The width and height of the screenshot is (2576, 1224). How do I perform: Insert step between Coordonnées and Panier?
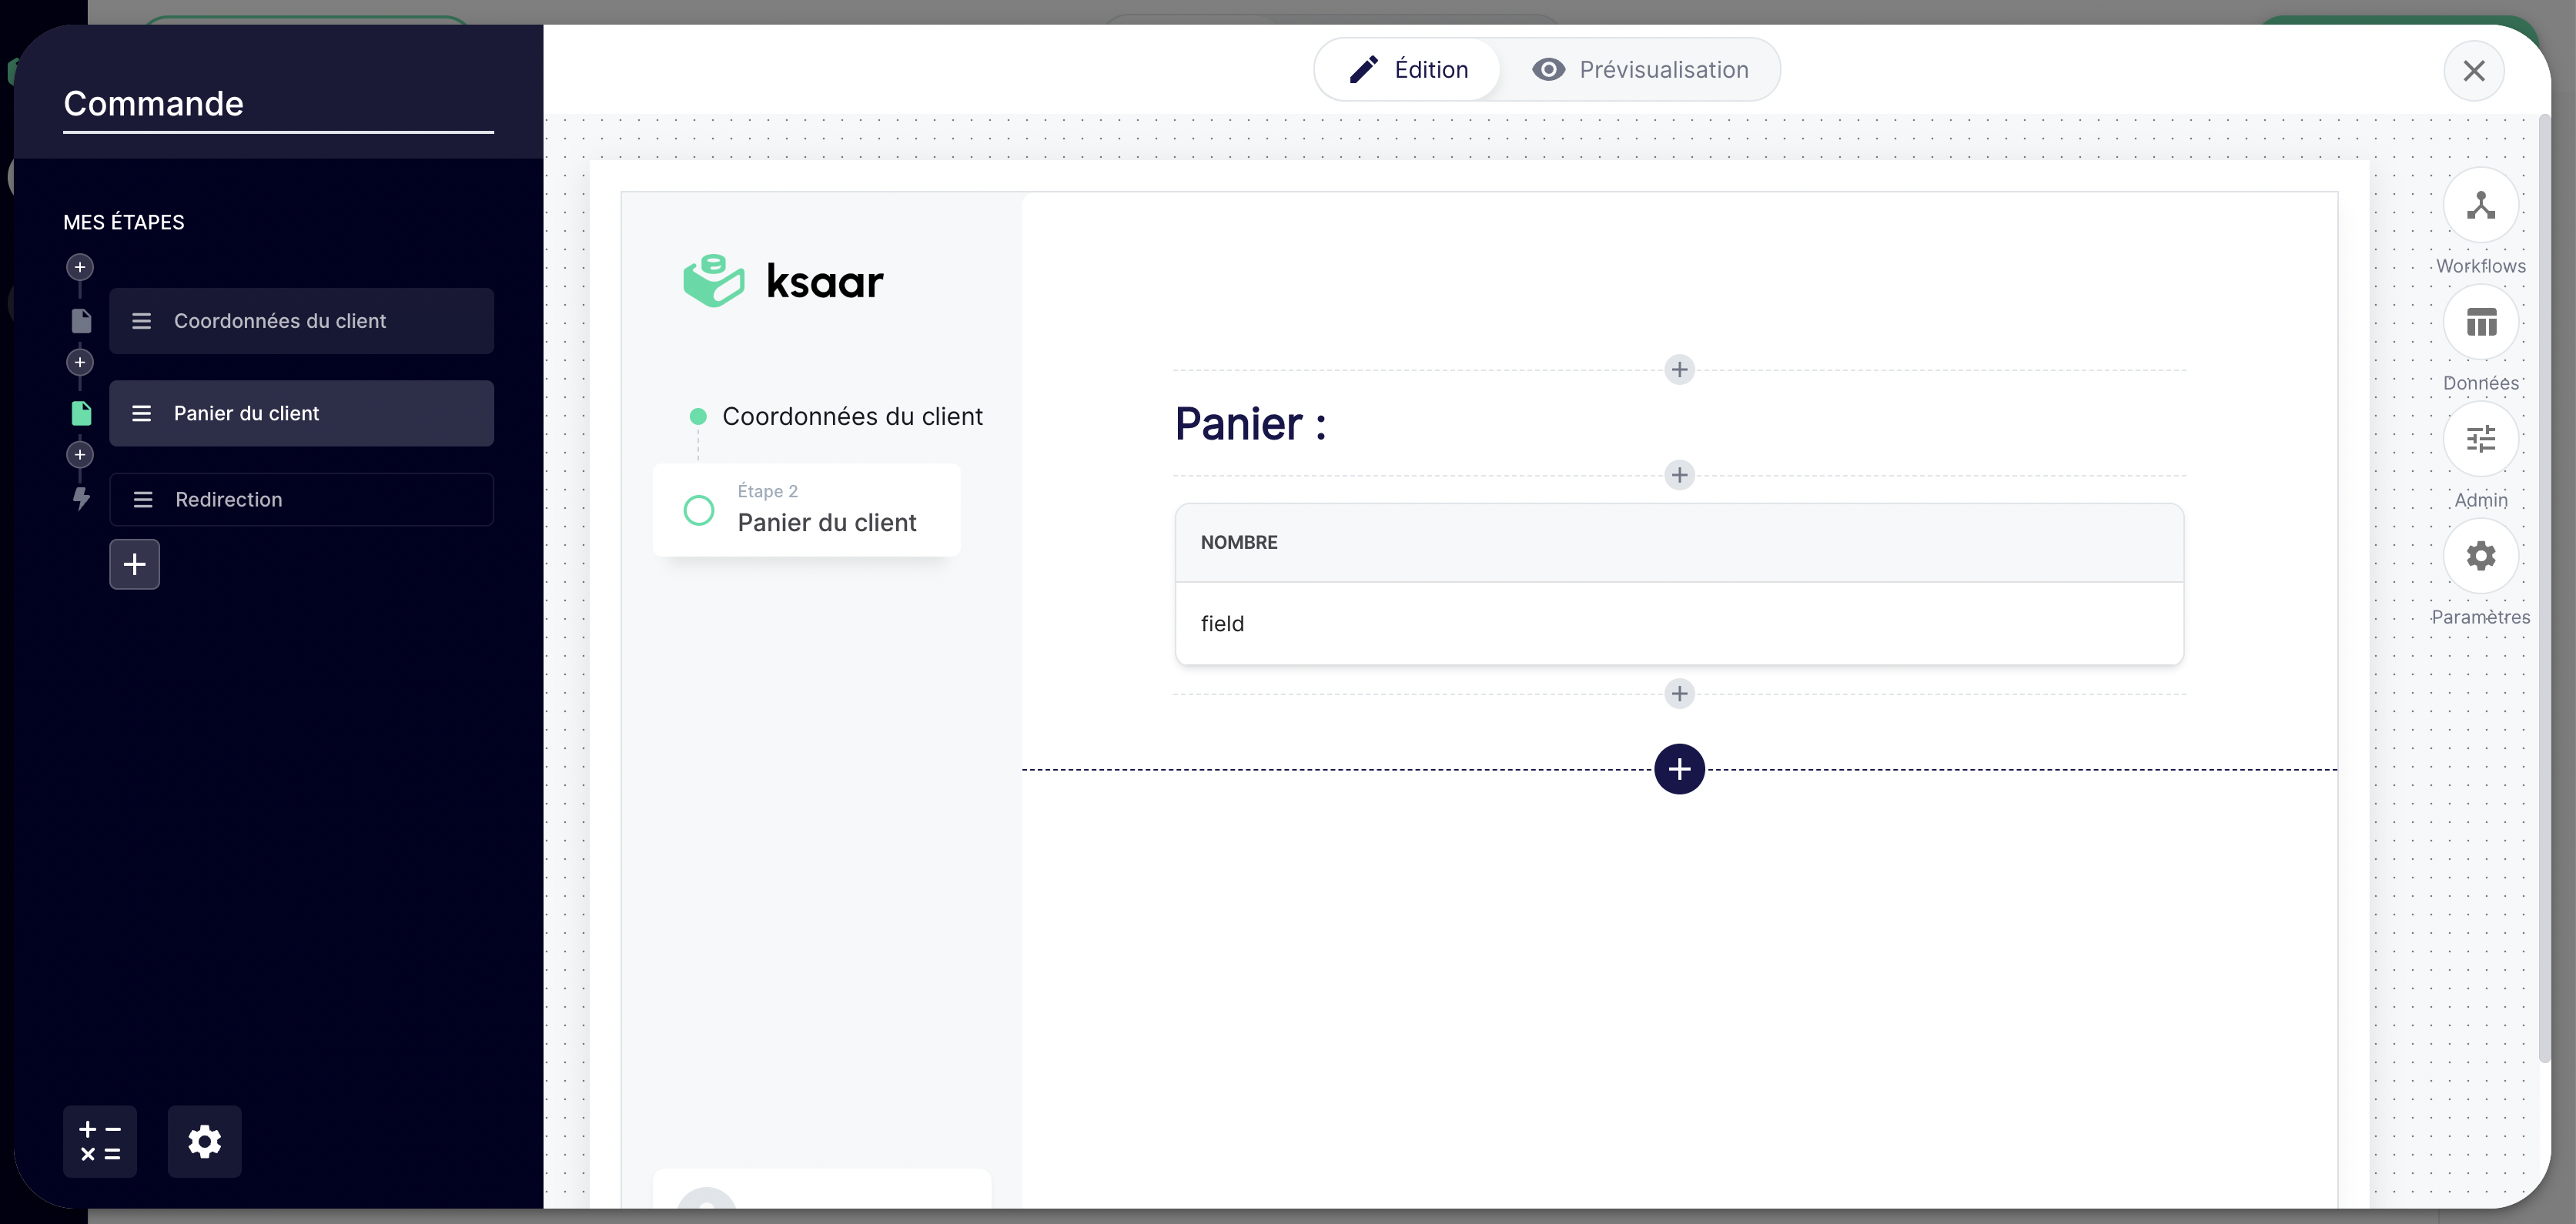click(80, 362)
